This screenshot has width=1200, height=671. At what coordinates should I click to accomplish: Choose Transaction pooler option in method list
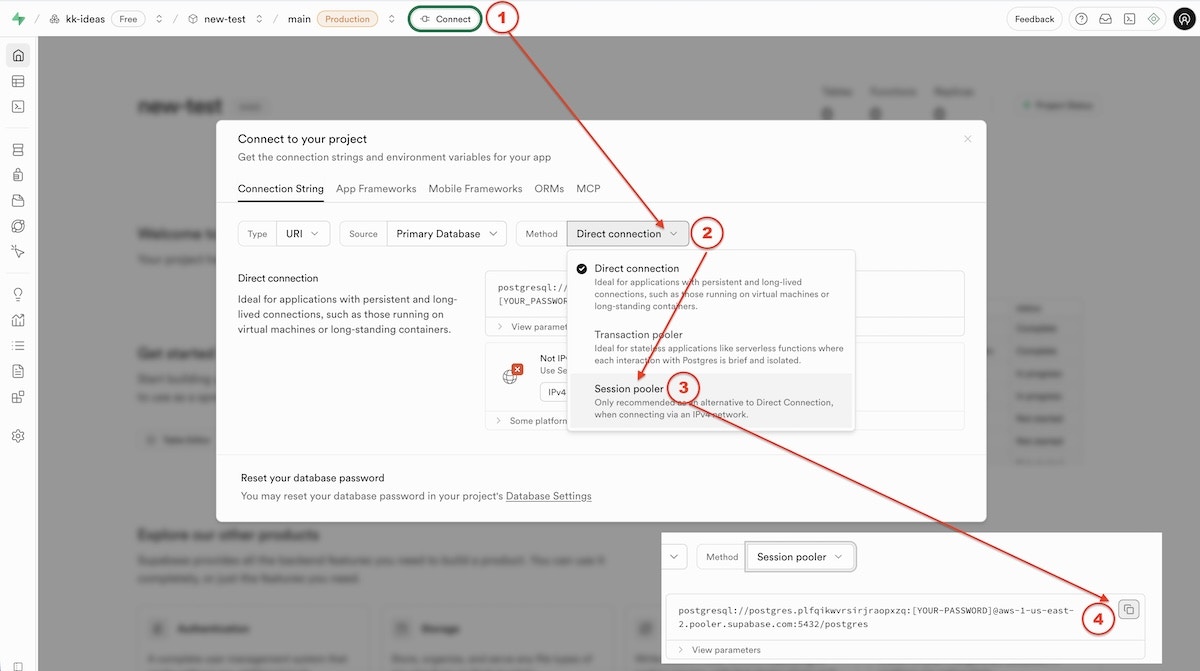click(x=711, y=347)
